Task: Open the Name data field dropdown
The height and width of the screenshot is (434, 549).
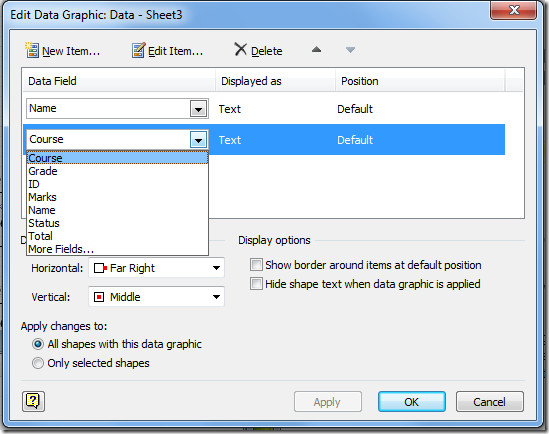Action: (198, 108)
